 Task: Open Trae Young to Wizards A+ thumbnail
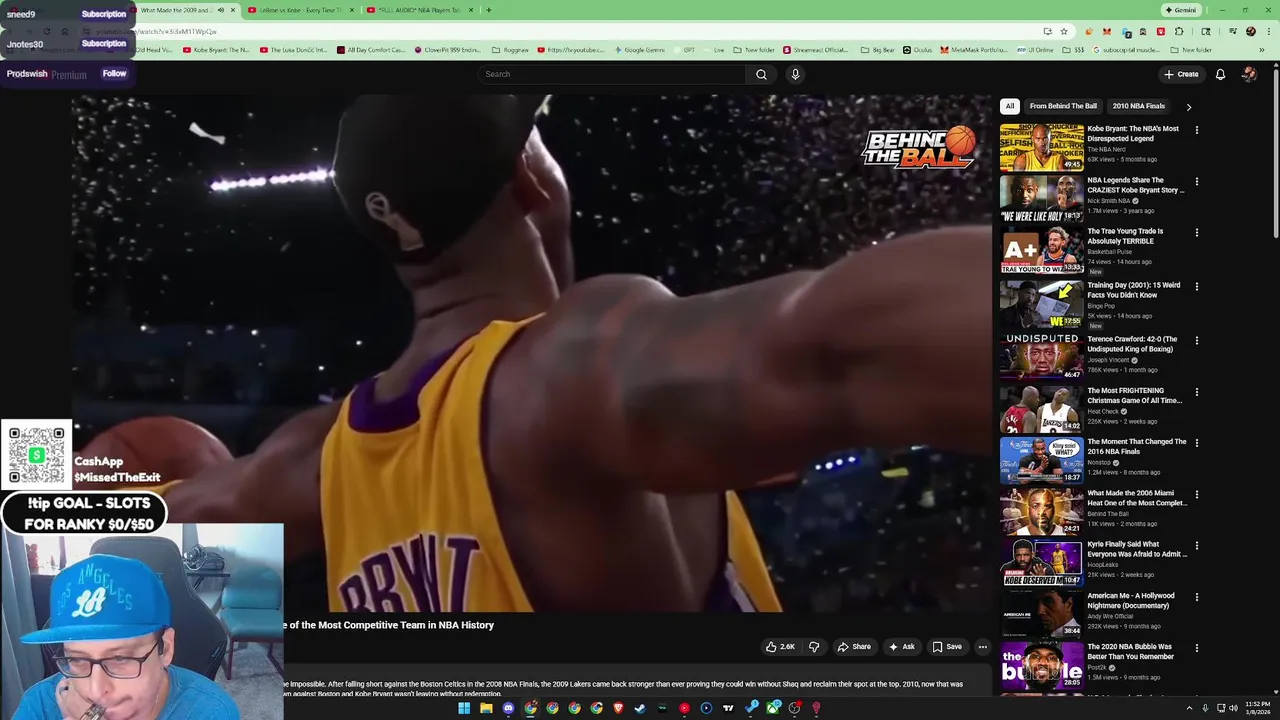(1041, 250)
